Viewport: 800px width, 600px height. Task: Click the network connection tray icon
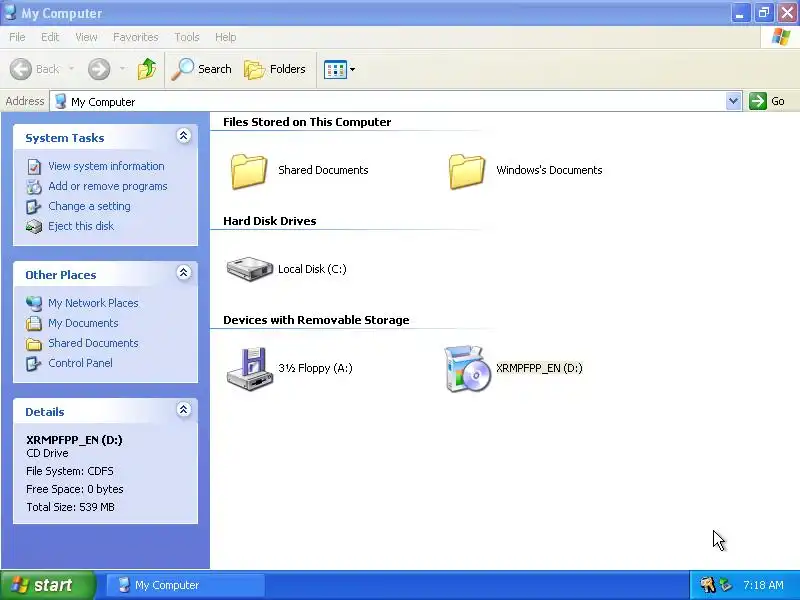click(x=725, y=585)
